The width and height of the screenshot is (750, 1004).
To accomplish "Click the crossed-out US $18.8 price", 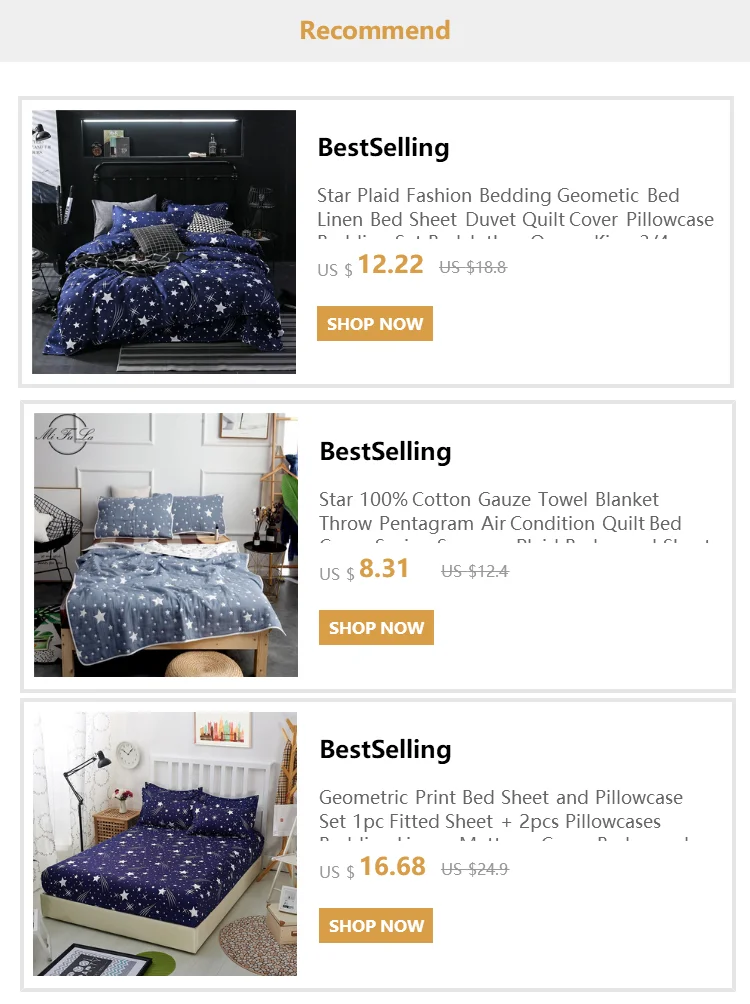I will pyautogui.click(x=473, y=267).
